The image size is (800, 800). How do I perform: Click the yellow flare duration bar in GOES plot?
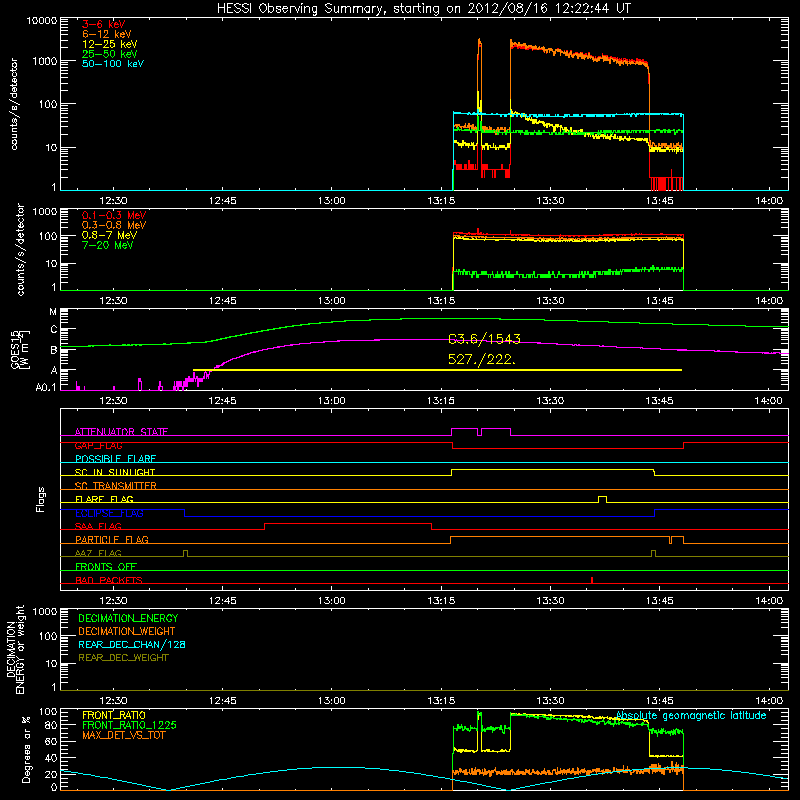(x=437, y=370)
